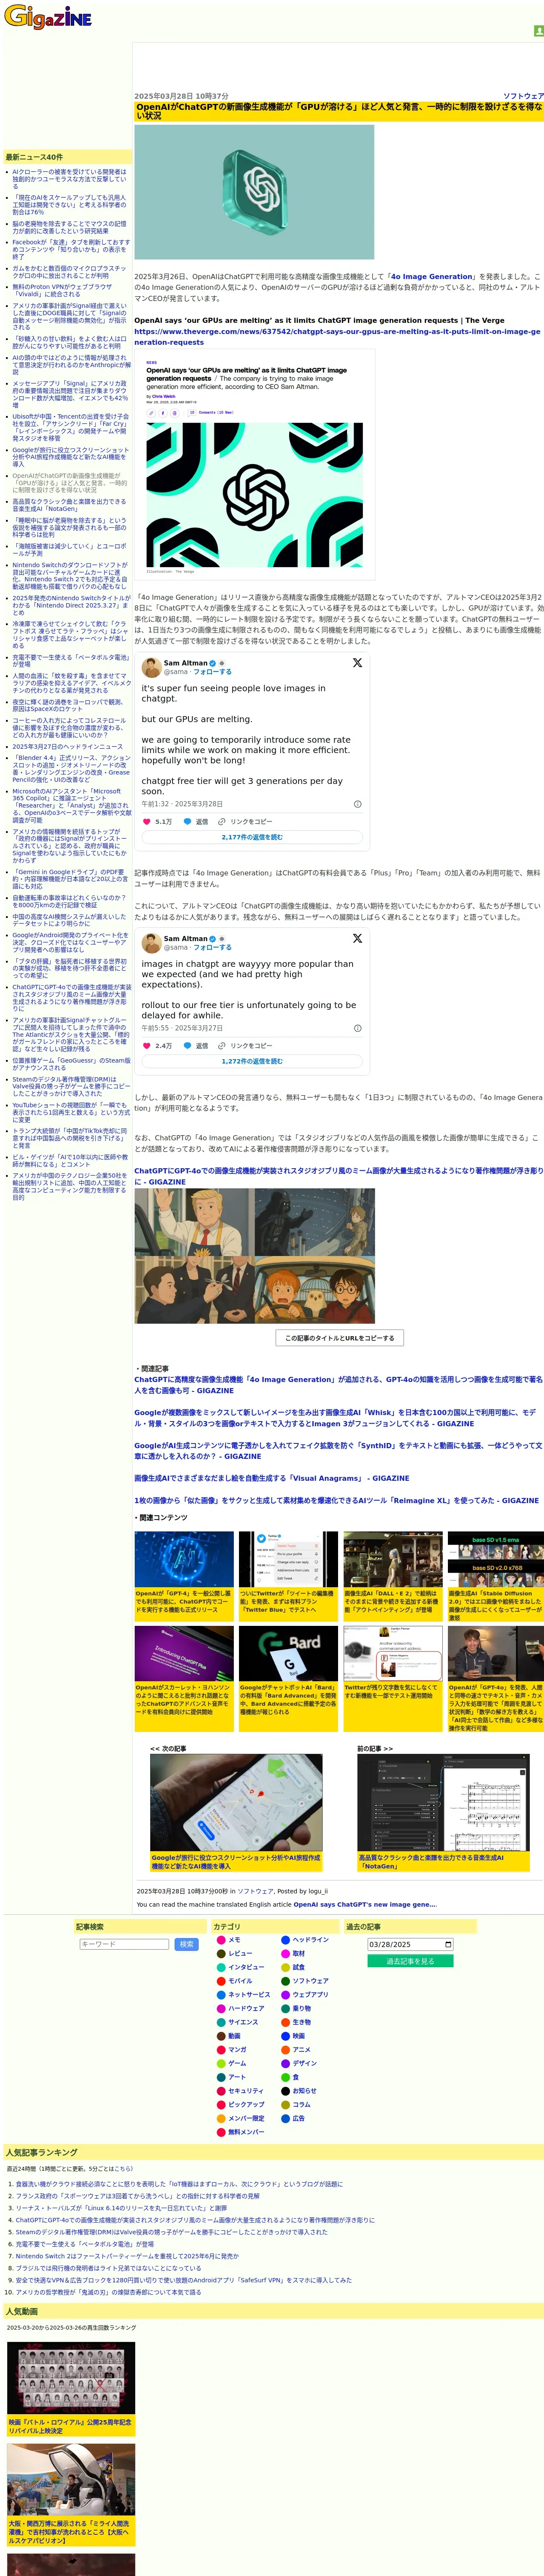Viewport: 544px width, 2576px height.
Task: Open sidebar news '2025年3月27日のヘッドラインニュース'
Action: coord(68,746)
